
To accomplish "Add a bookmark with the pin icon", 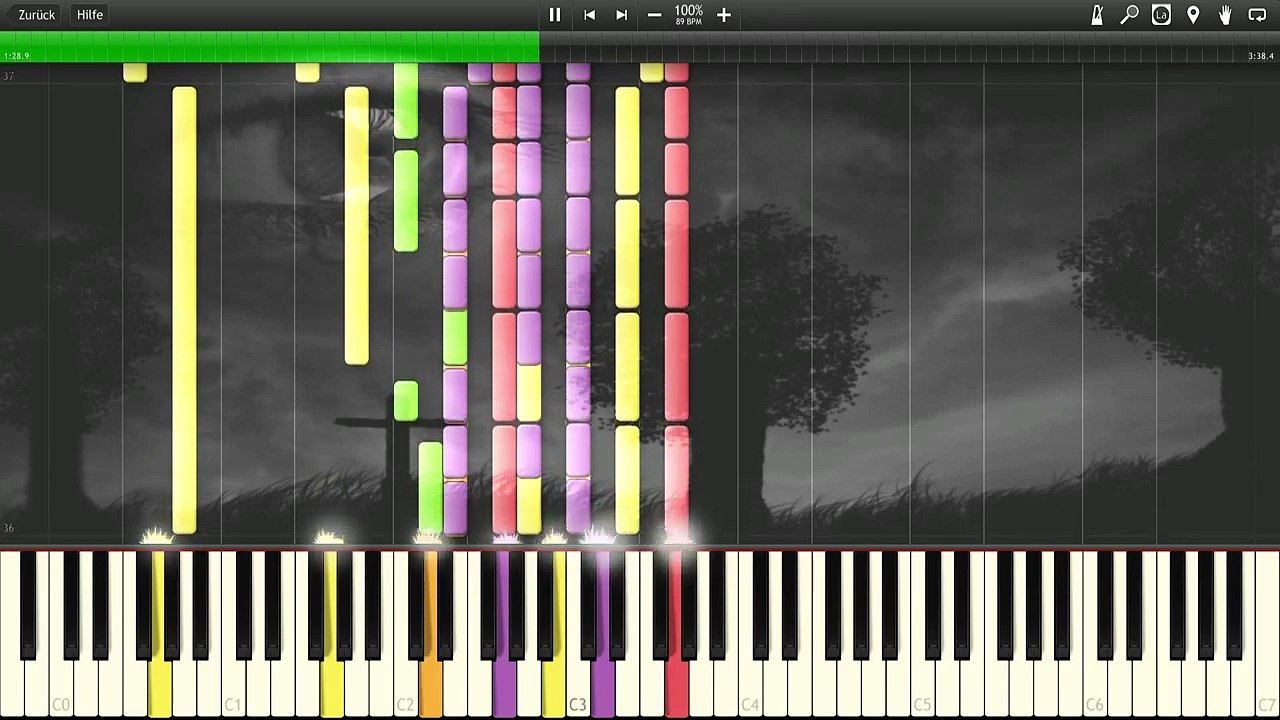I will (1193, 15).
